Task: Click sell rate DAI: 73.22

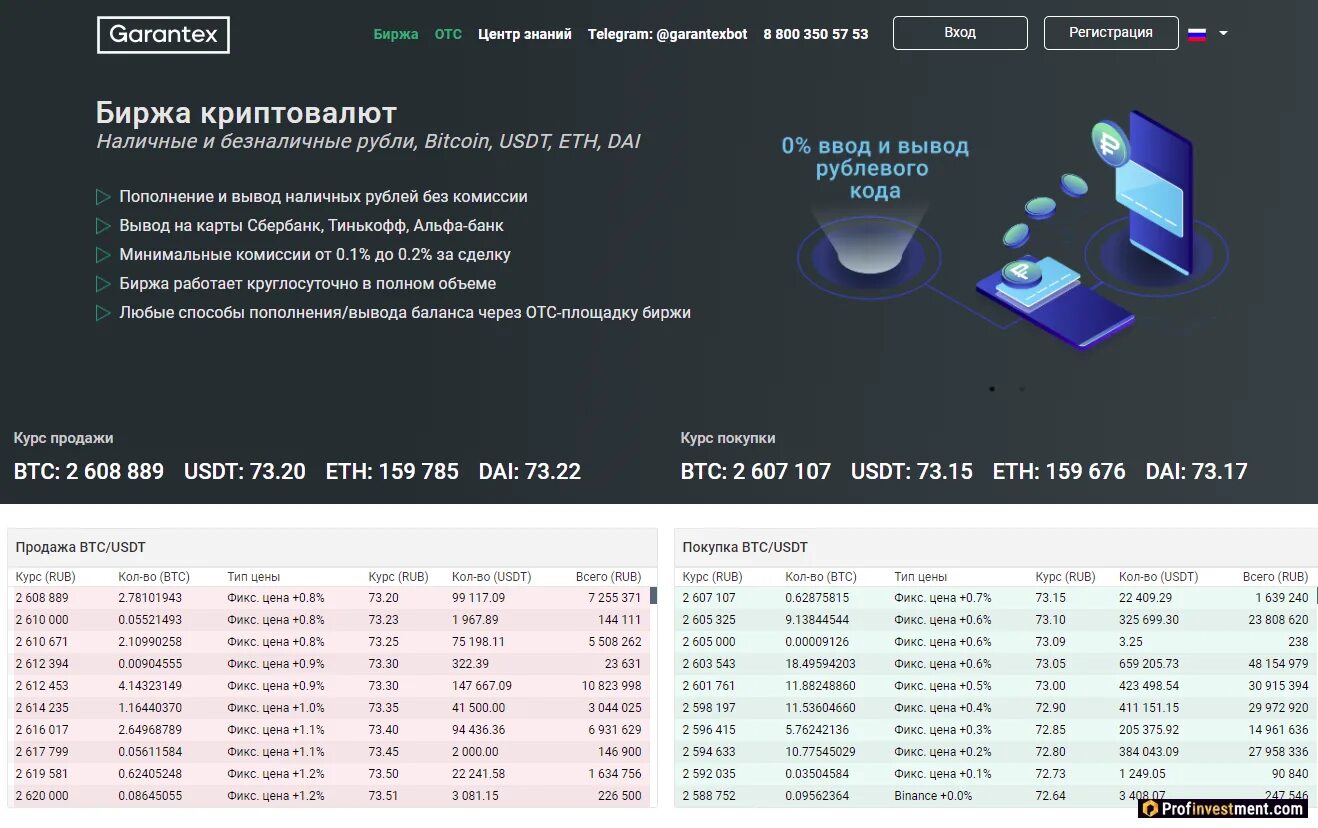Action: click(x=530, y=471)
